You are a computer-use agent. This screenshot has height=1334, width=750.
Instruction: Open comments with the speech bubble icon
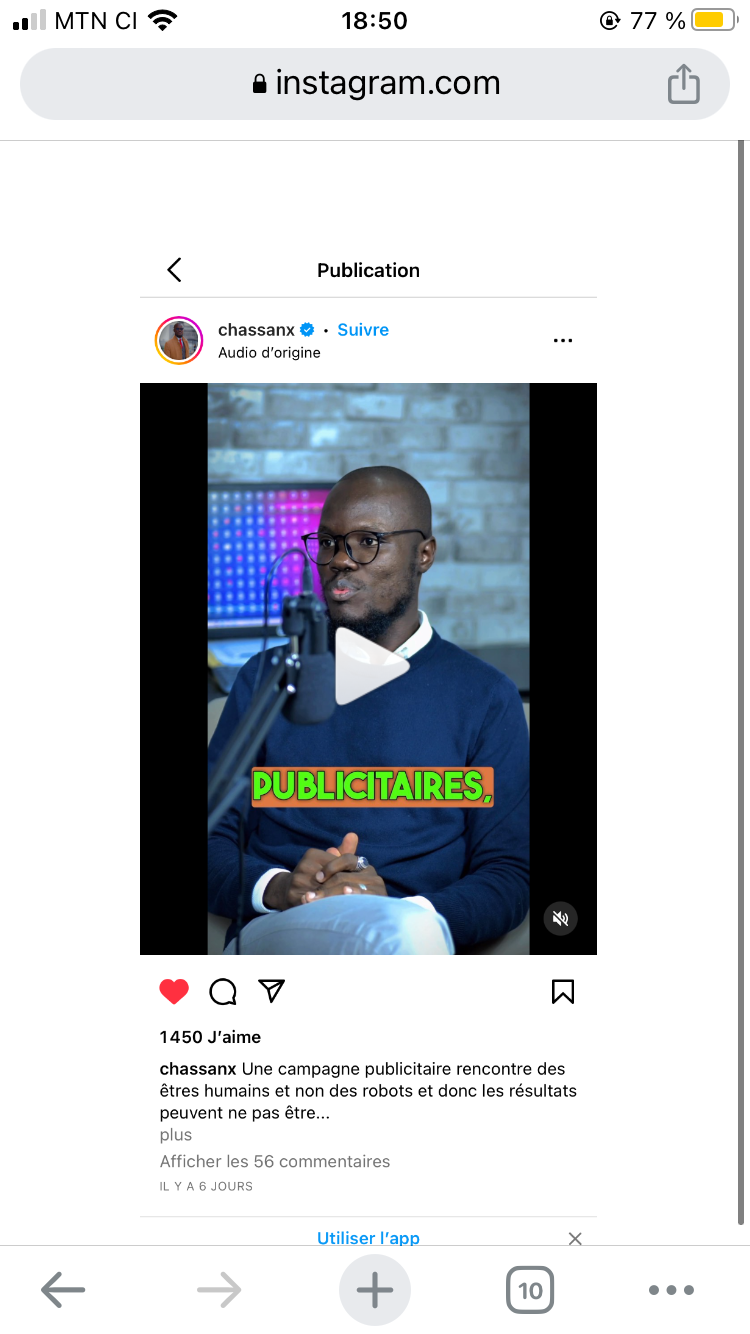coord(223,991)
